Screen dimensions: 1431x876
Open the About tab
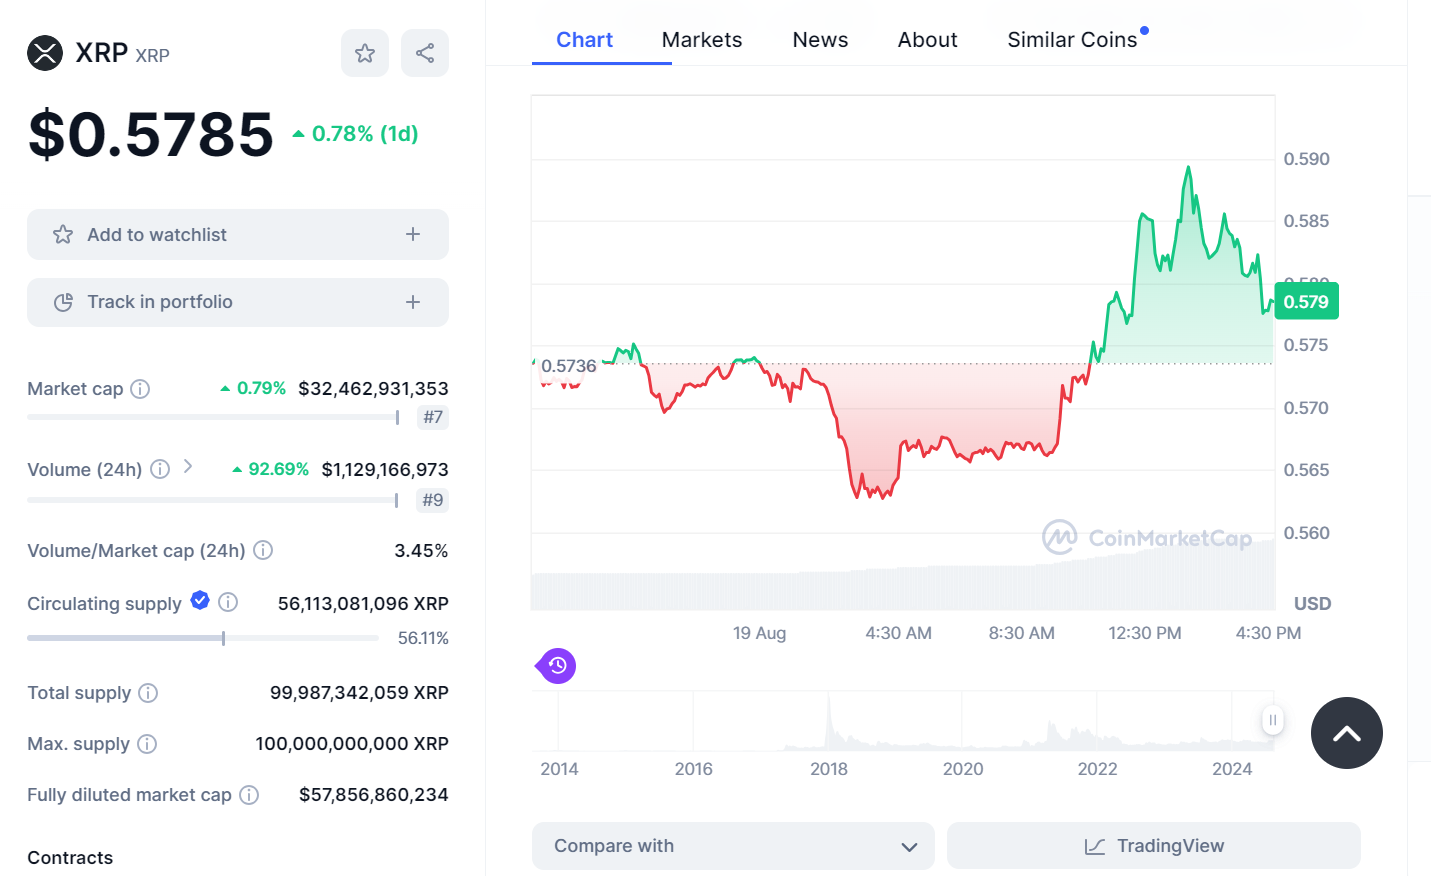pos(927,40)
